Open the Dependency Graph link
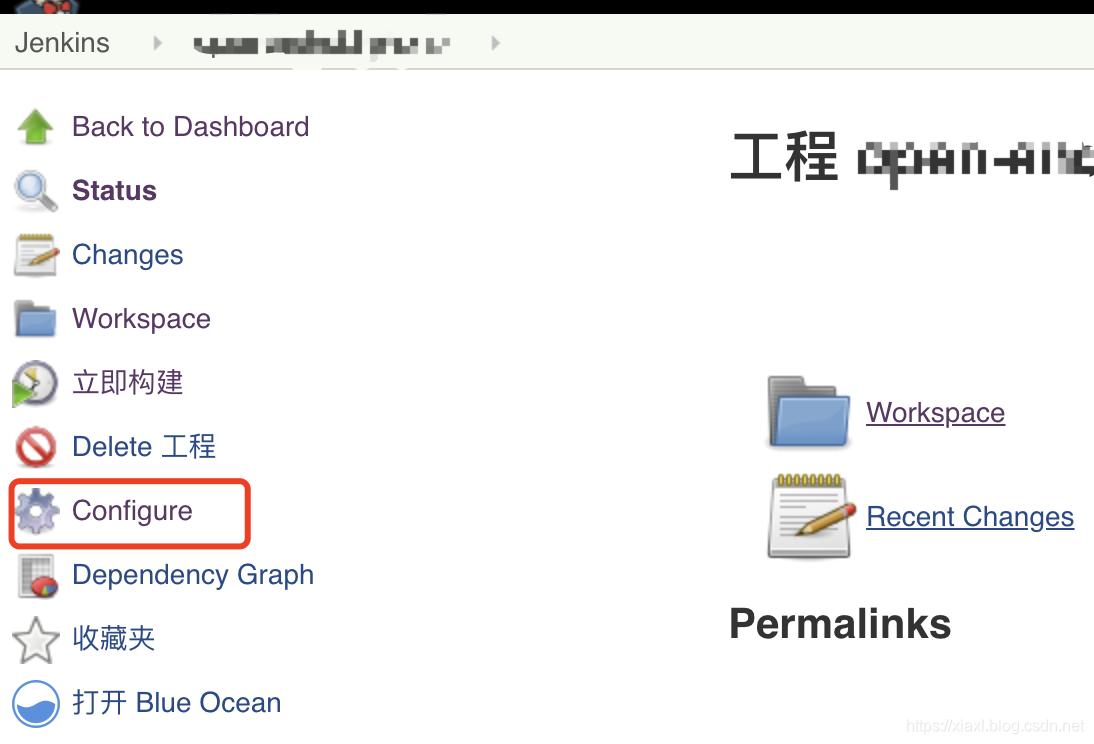 tap(193, 575)
